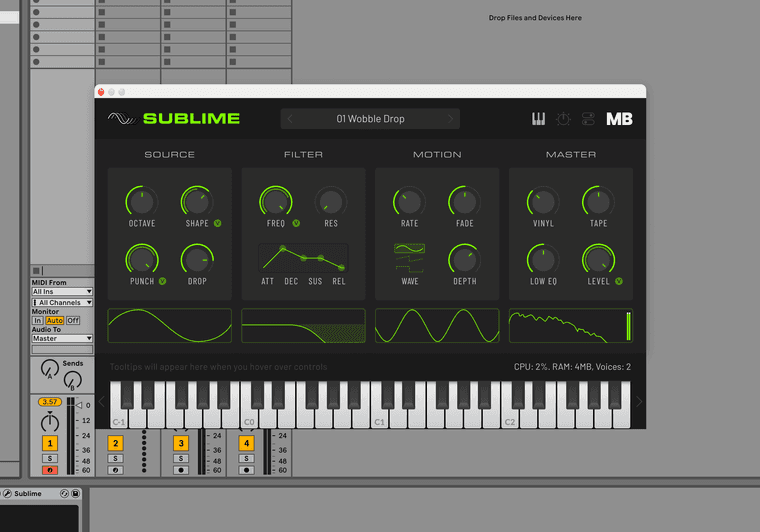This screenshot has height=532, width=760.
Task: Select the next preset arrow
Action: pos(450,119)
